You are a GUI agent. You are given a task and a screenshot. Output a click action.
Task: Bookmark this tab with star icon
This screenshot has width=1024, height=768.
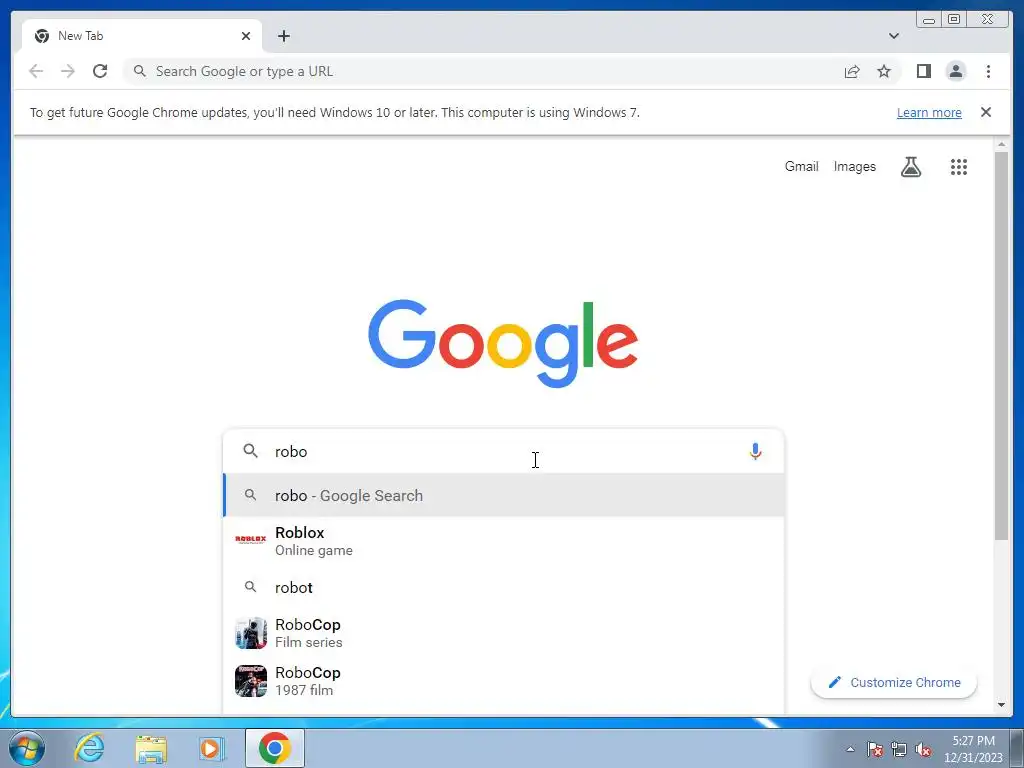coord(884,71)
